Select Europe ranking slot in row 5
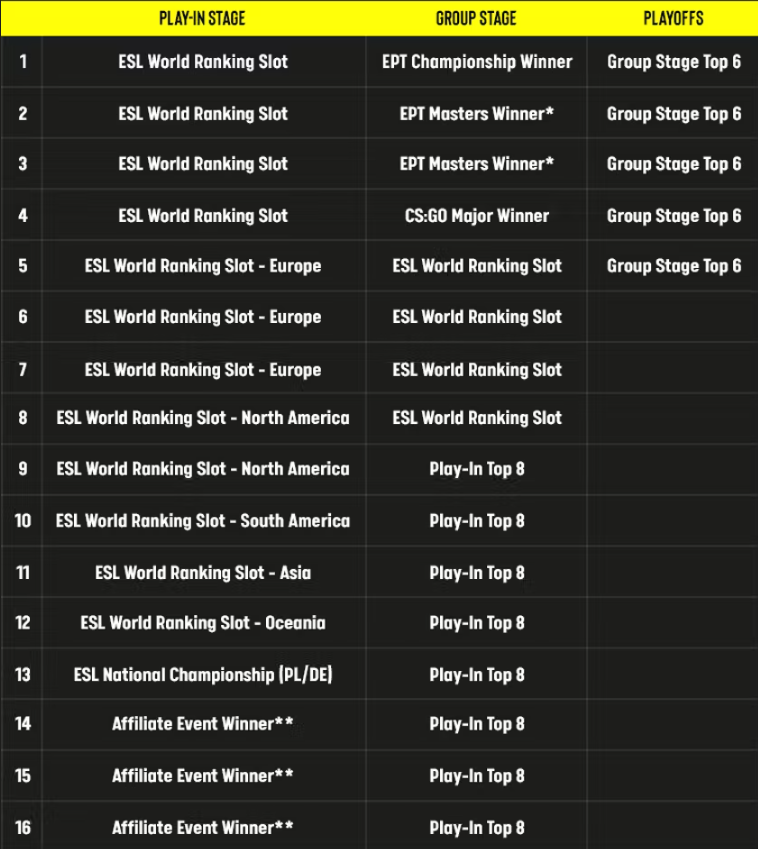 [x=203, y=266]
